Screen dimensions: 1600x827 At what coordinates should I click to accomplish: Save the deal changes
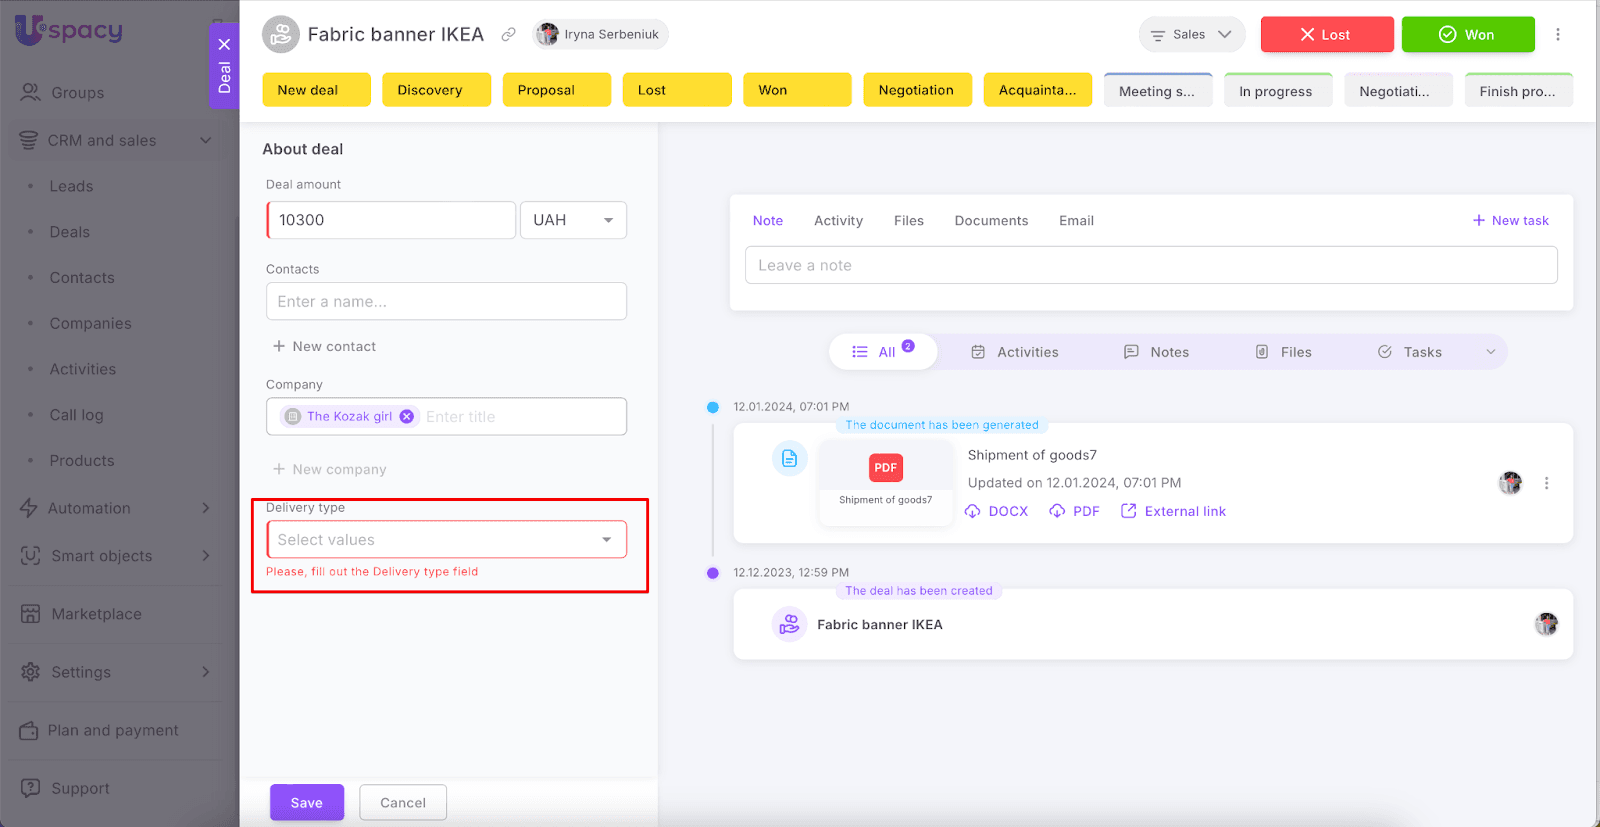pyautogui.click(x=306, y=802)
